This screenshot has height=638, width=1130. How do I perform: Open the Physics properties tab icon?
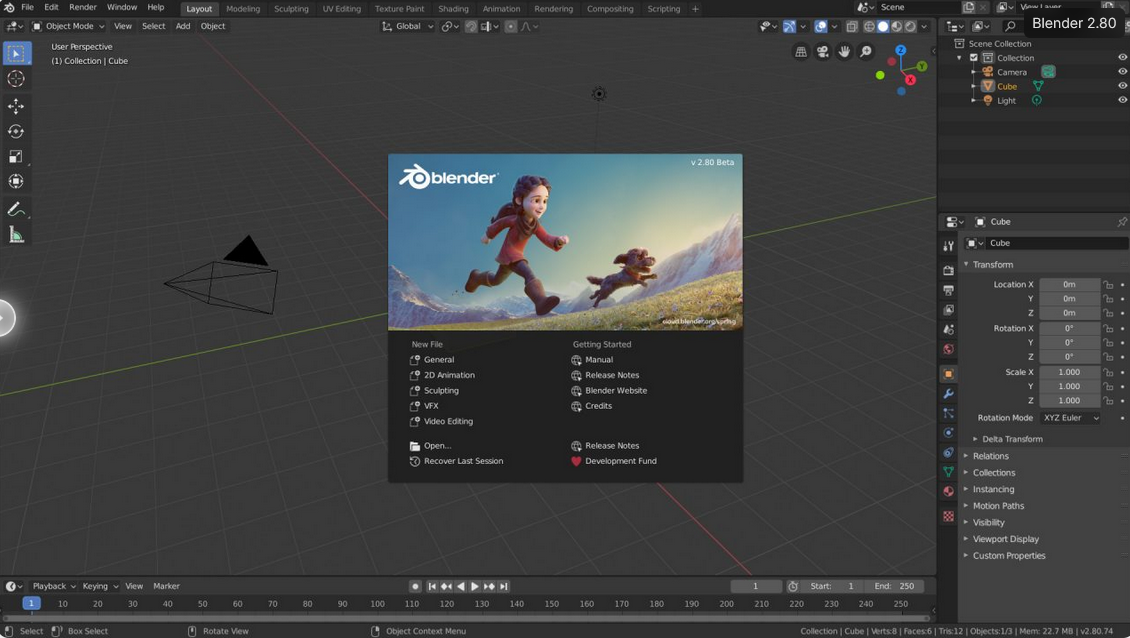point(948,433)
